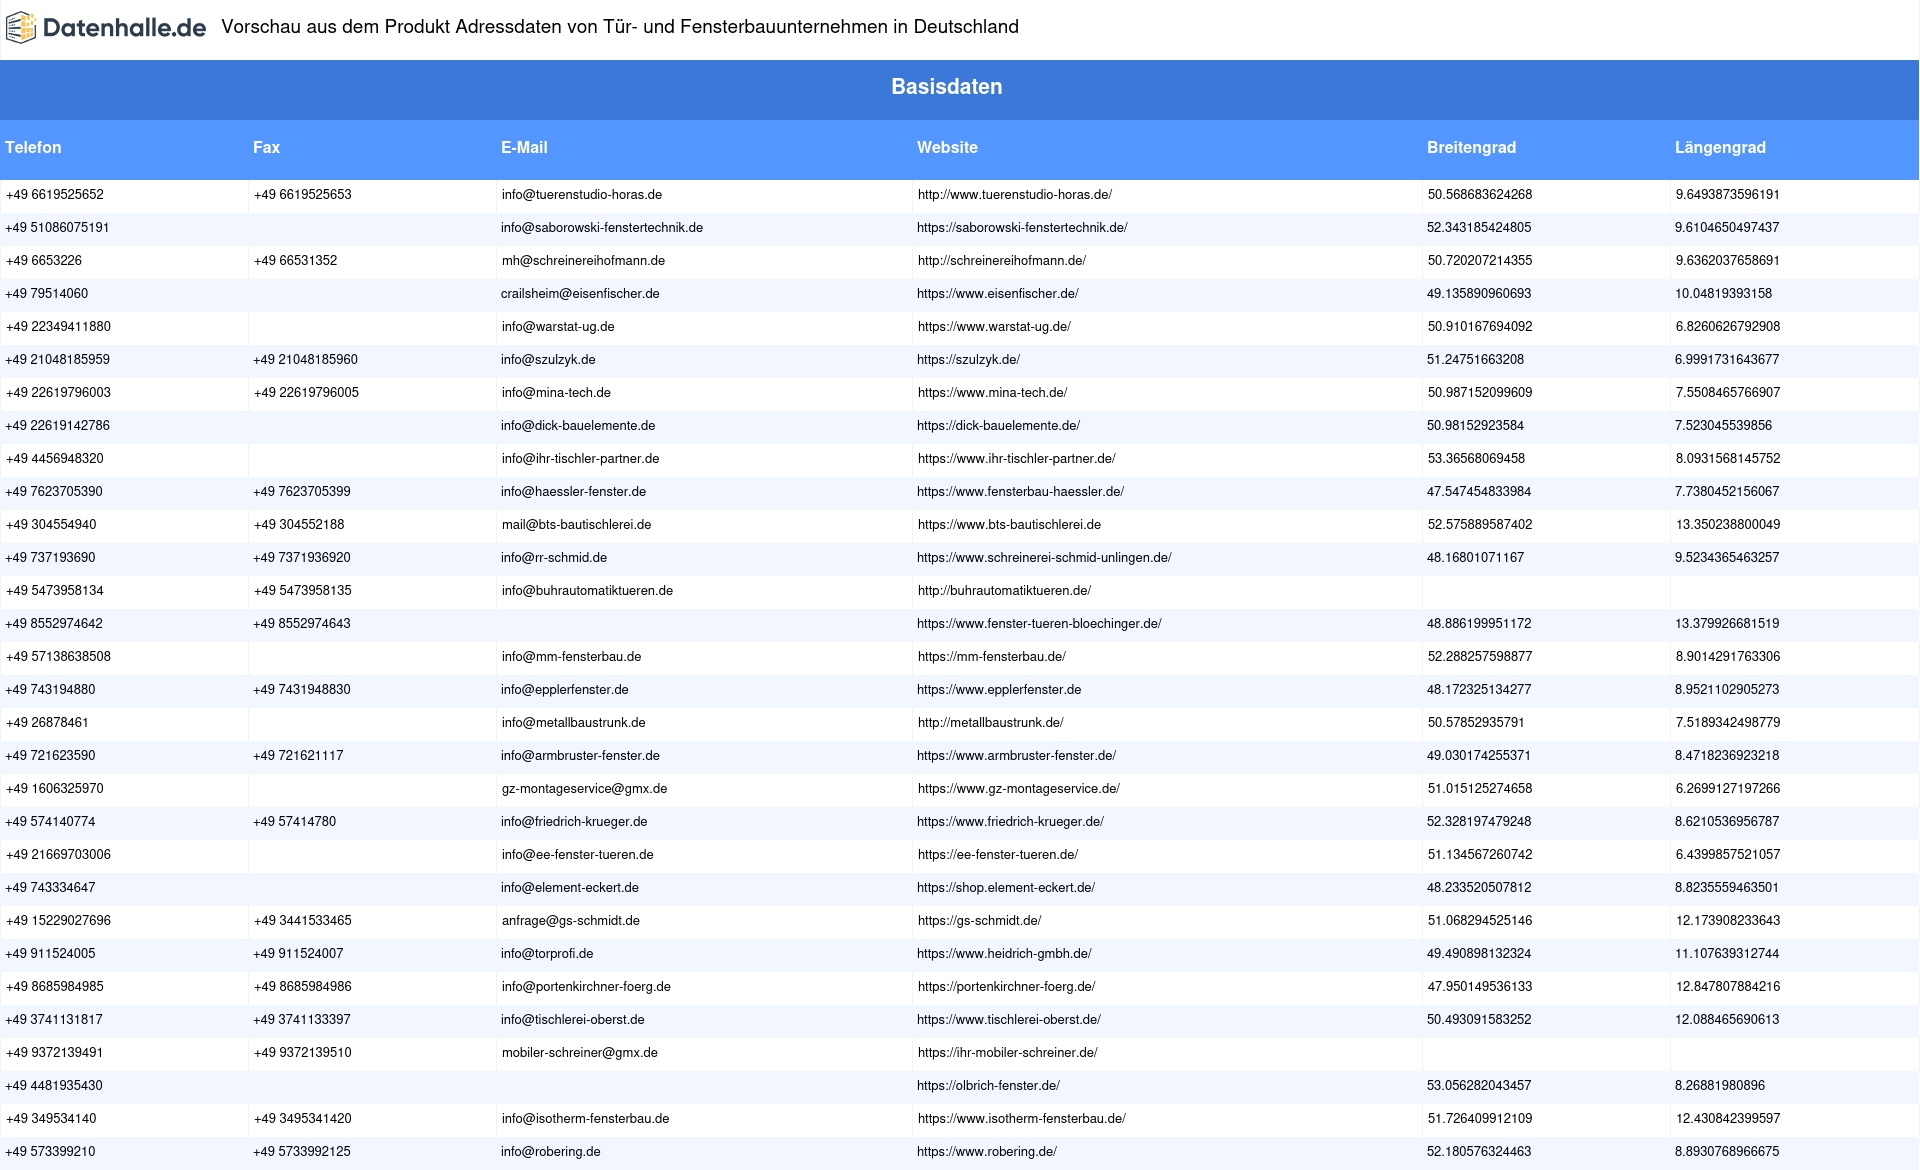Select latitude value 53.36568069458
Image resolution: width=1920 pixels, height=1170 pixels.
click(1476, 459)
